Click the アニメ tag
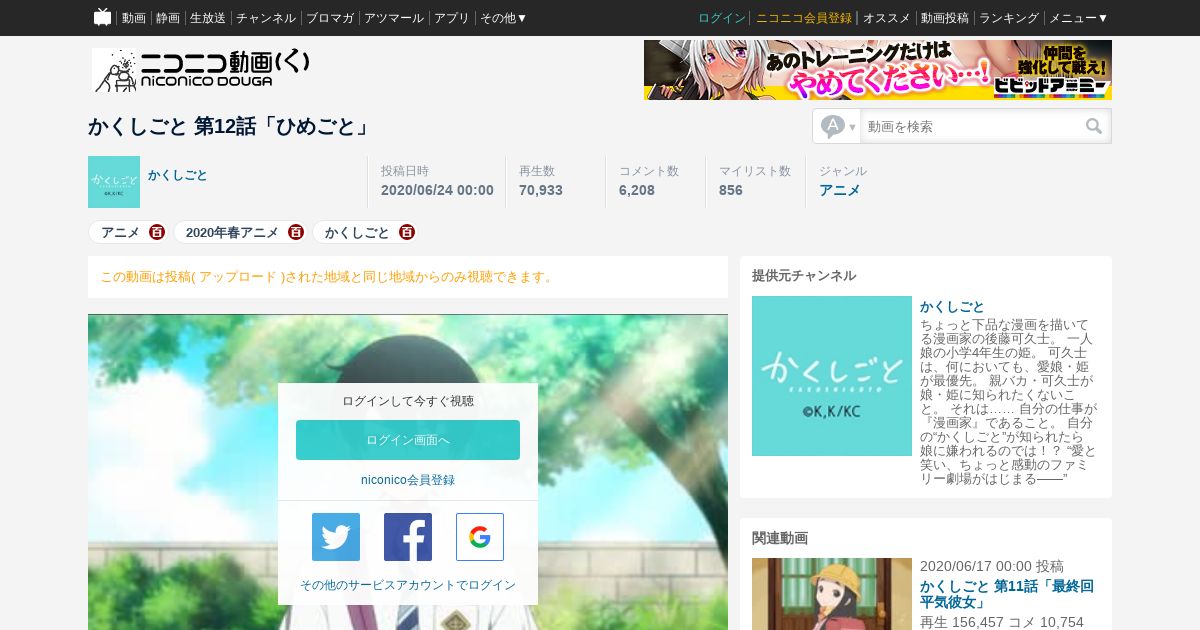1200x630 pixels. click(121, 232)
